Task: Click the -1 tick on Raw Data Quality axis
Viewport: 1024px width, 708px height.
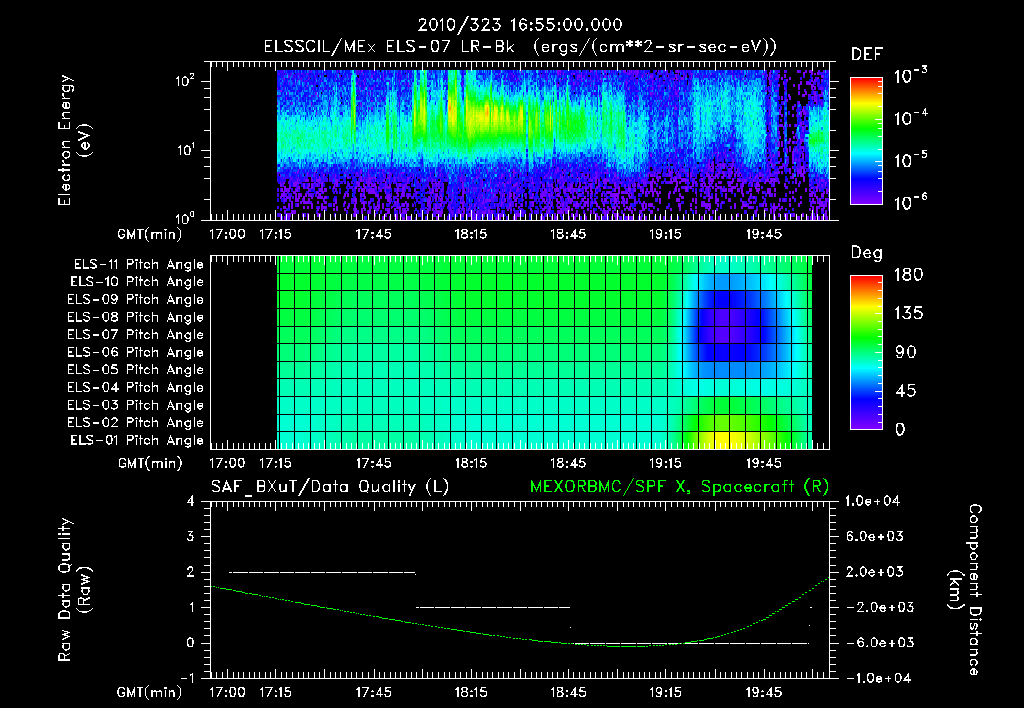Action: [x=187, y=678]
